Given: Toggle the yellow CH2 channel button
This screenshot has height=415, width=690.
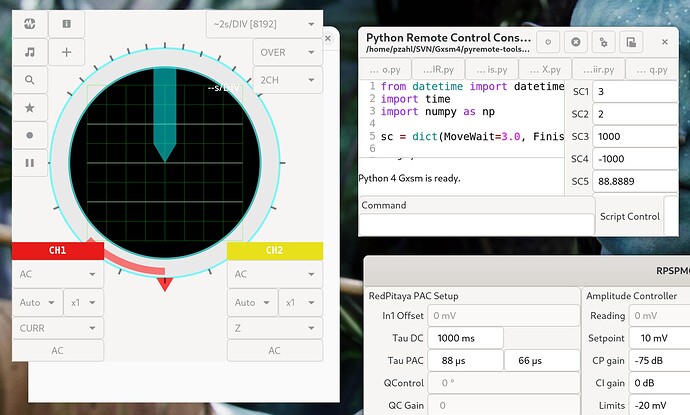Looking at the screenshot, I should 274,250.
